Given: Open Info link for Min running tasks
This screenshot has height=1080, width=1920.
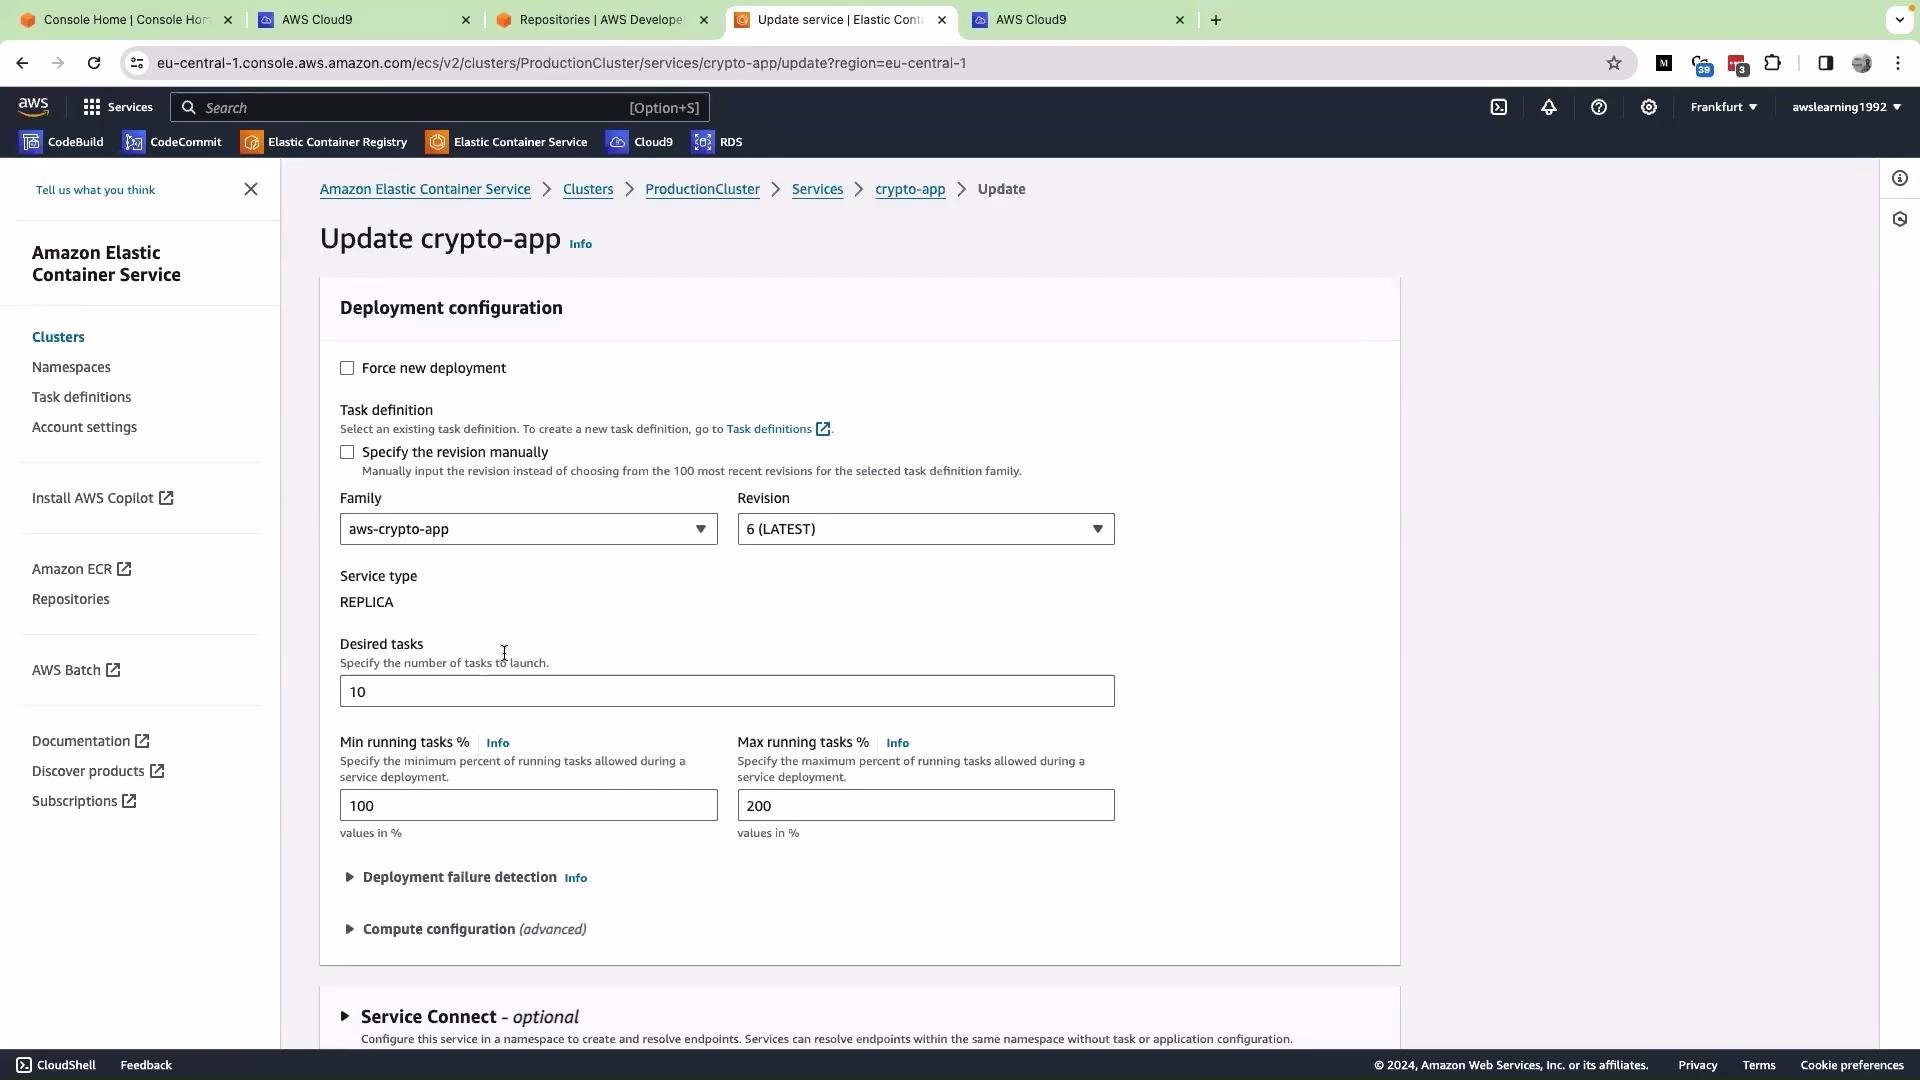Looking at the screenshot, I should [497, 743].
